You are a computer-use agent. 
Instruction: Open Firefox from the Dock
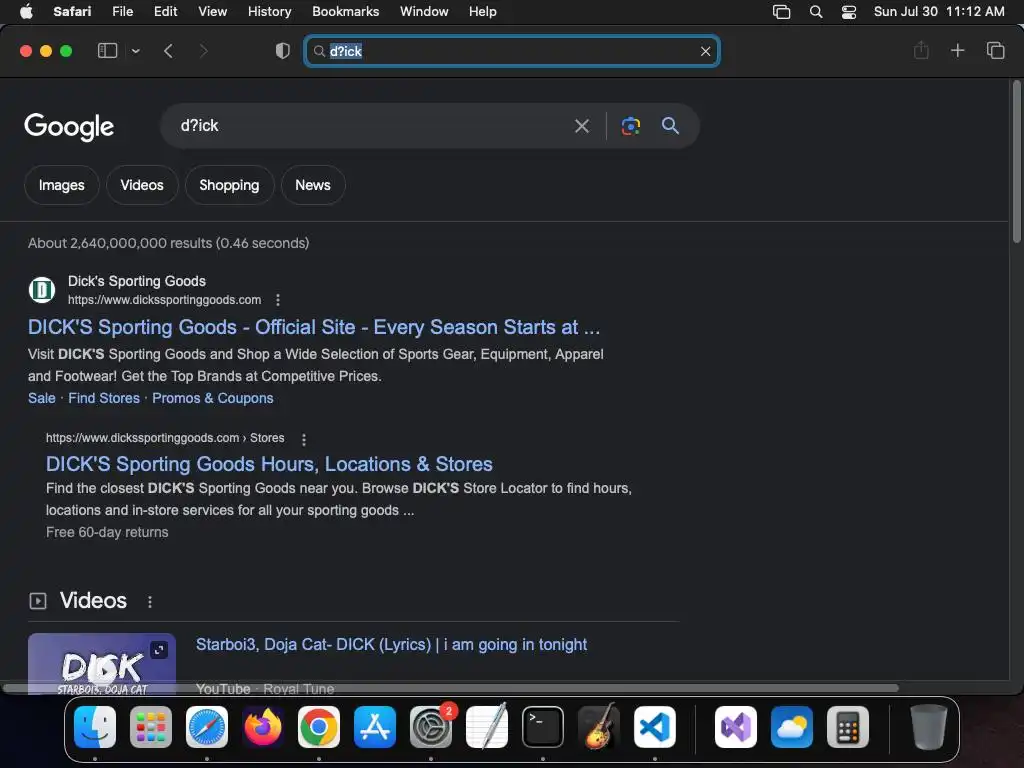pyautogui.click(x=263, y=727)
